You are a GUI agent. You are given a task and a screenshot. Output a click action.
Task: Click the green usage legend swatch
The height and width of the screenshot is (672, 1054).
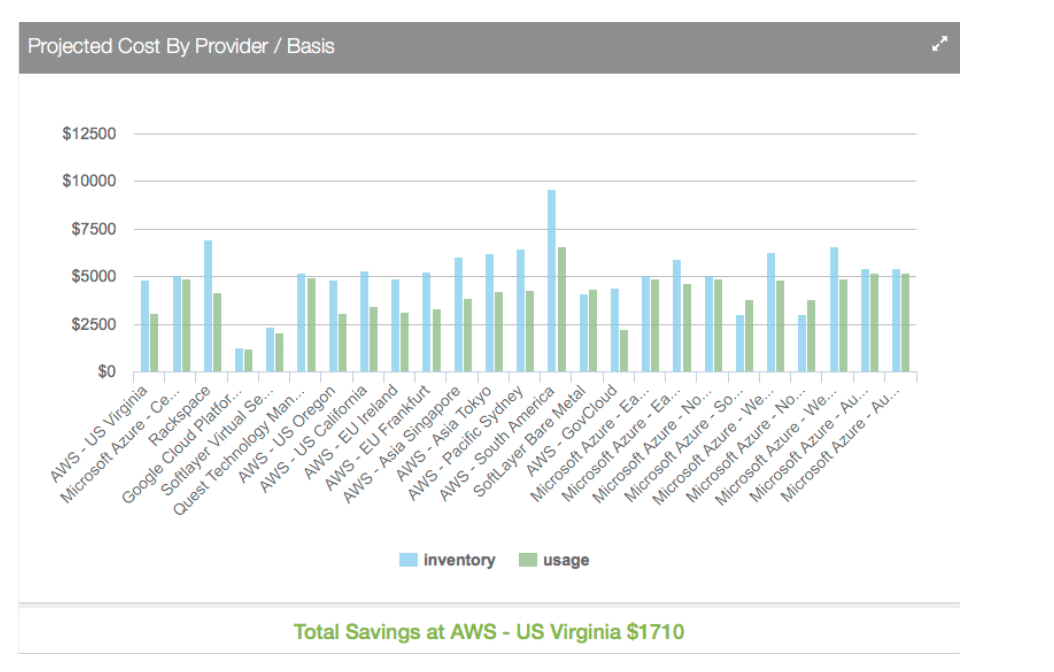click(527, 560)
